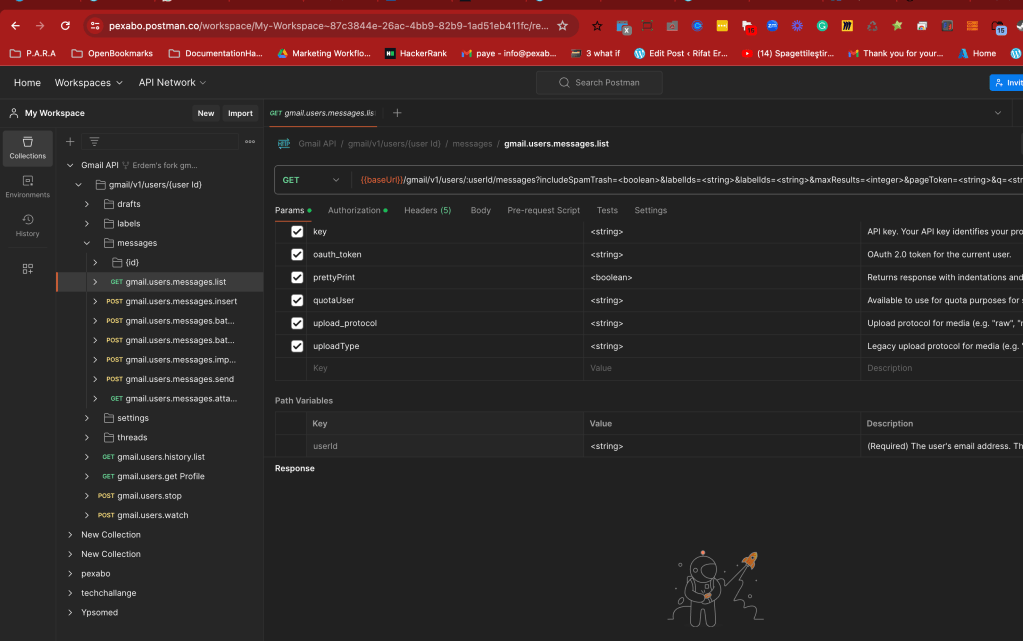View site information icon in address bar
Viewport: 1023px width, 641px height.
(x=95, y=26)
